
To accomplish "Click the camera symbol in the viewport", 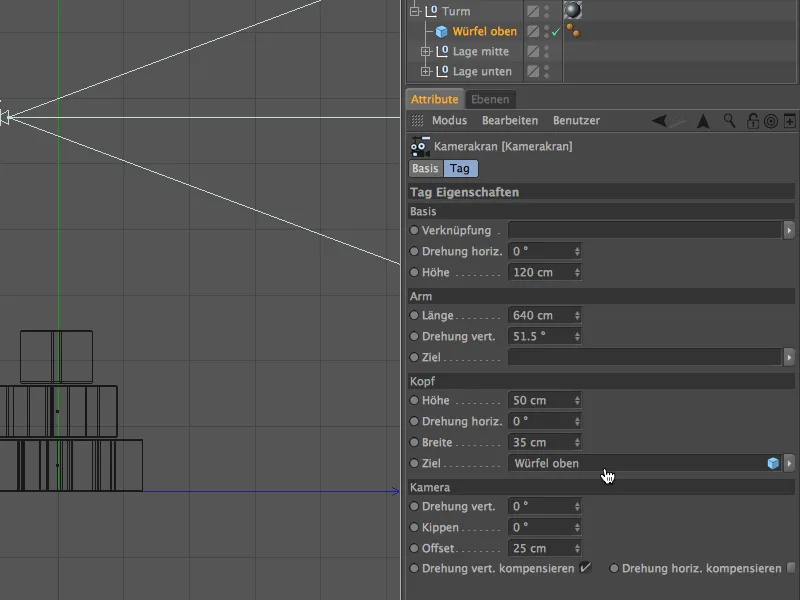I will pyautogui.click(x=6, y=117).
